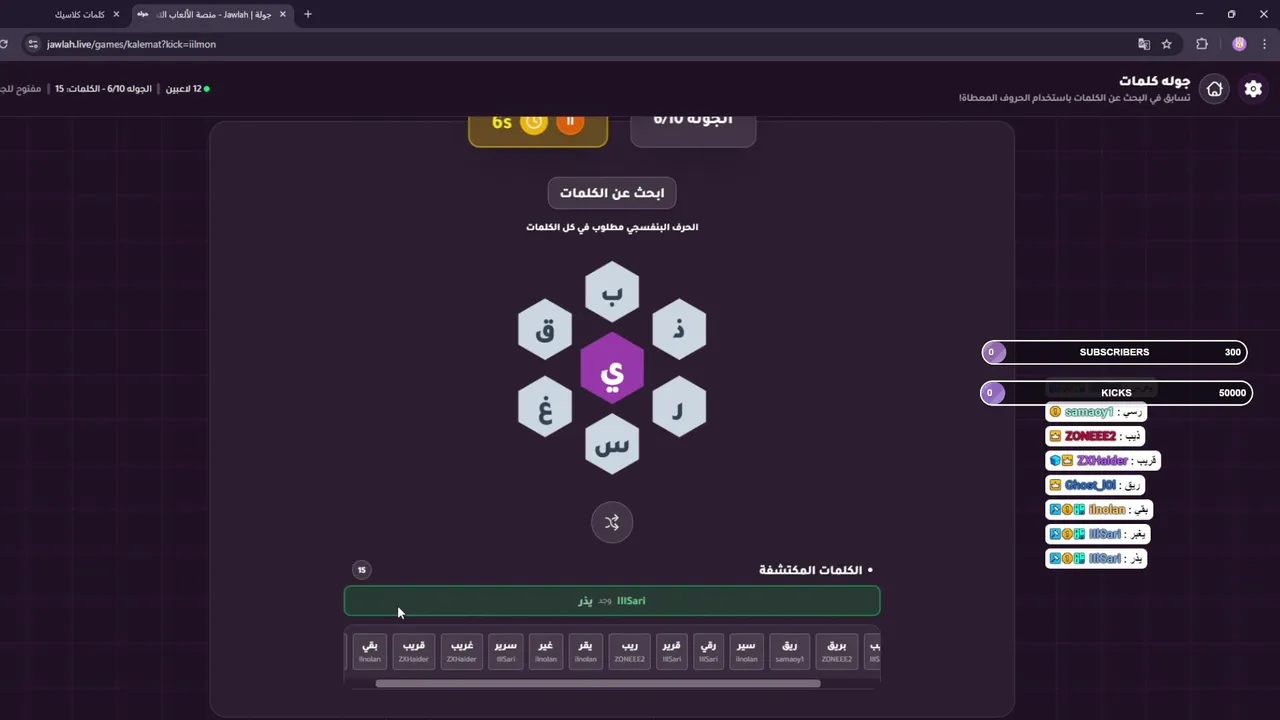Open a new browser tab

[308, 15]
